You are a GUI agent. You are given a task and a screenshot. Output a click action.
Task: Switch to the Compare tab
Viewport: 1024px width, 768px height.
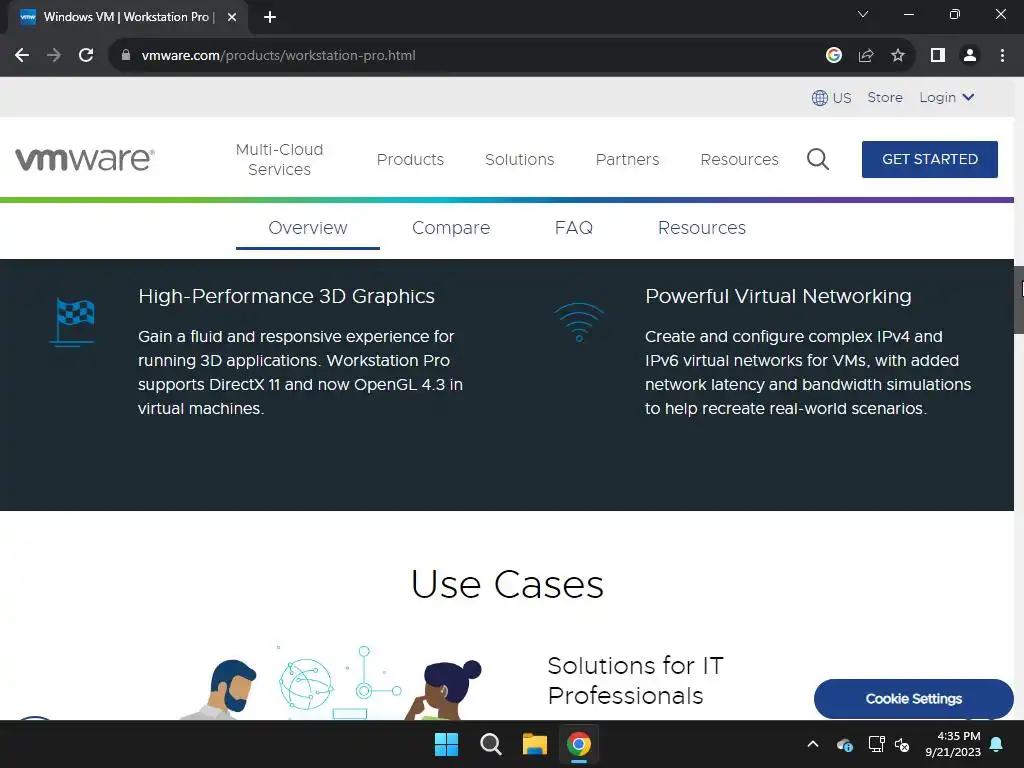[x=451, y=228]
